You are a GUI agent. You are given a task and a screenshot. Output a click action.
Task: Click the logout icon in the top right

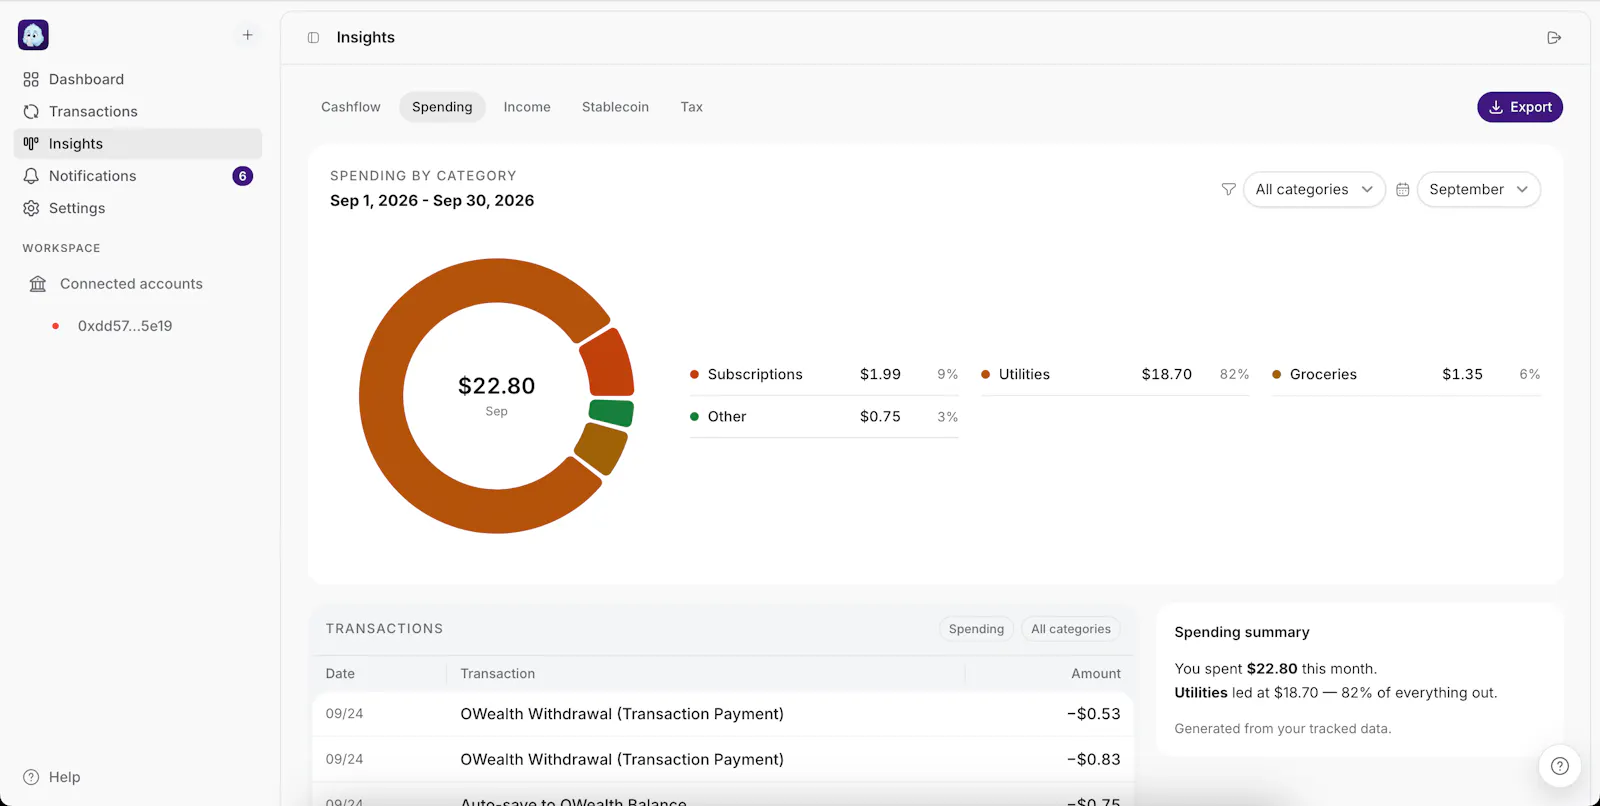point(1554,38)
